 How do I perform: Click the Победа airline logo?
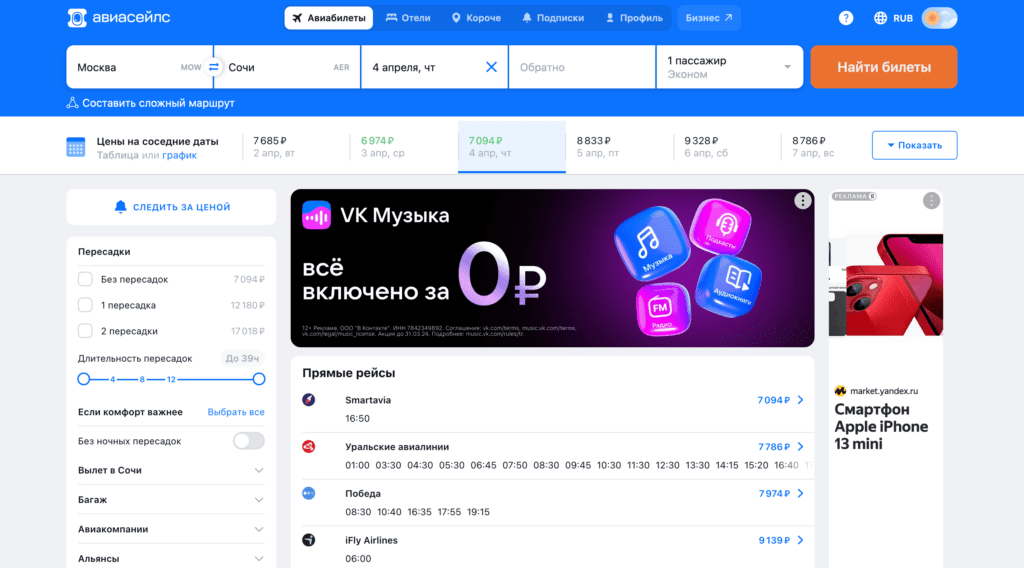(x=309, y=494)
